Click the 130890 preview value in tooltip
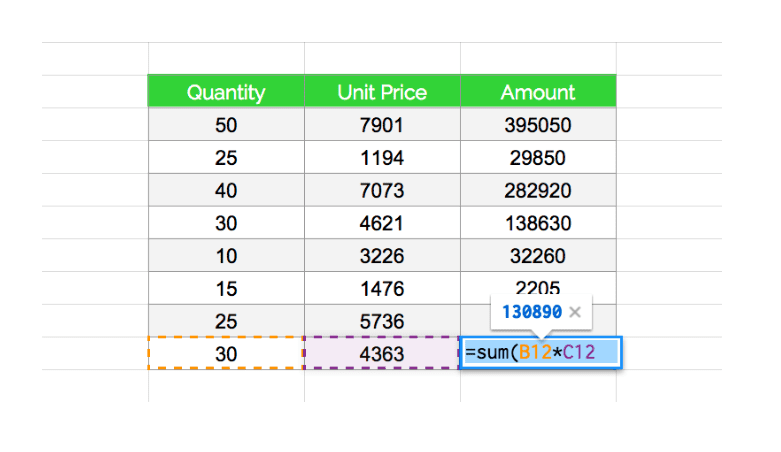The width and height of the screenshot is (781, 452). (532, 312)
